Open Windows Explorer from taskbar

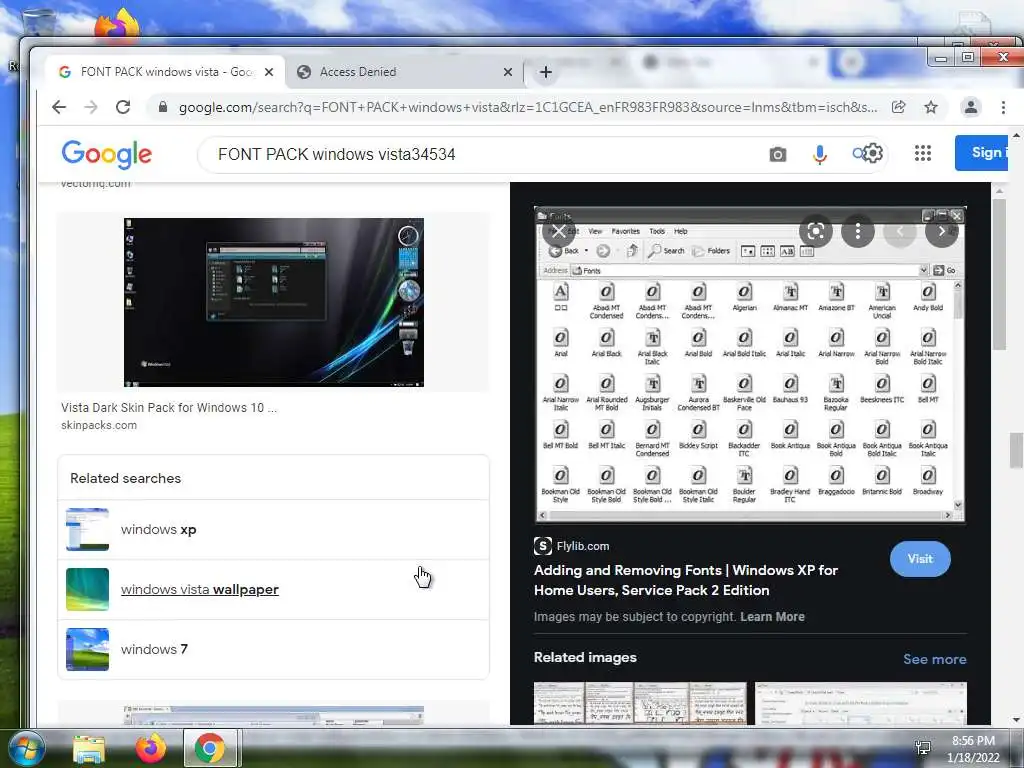[x=89, y=749]
